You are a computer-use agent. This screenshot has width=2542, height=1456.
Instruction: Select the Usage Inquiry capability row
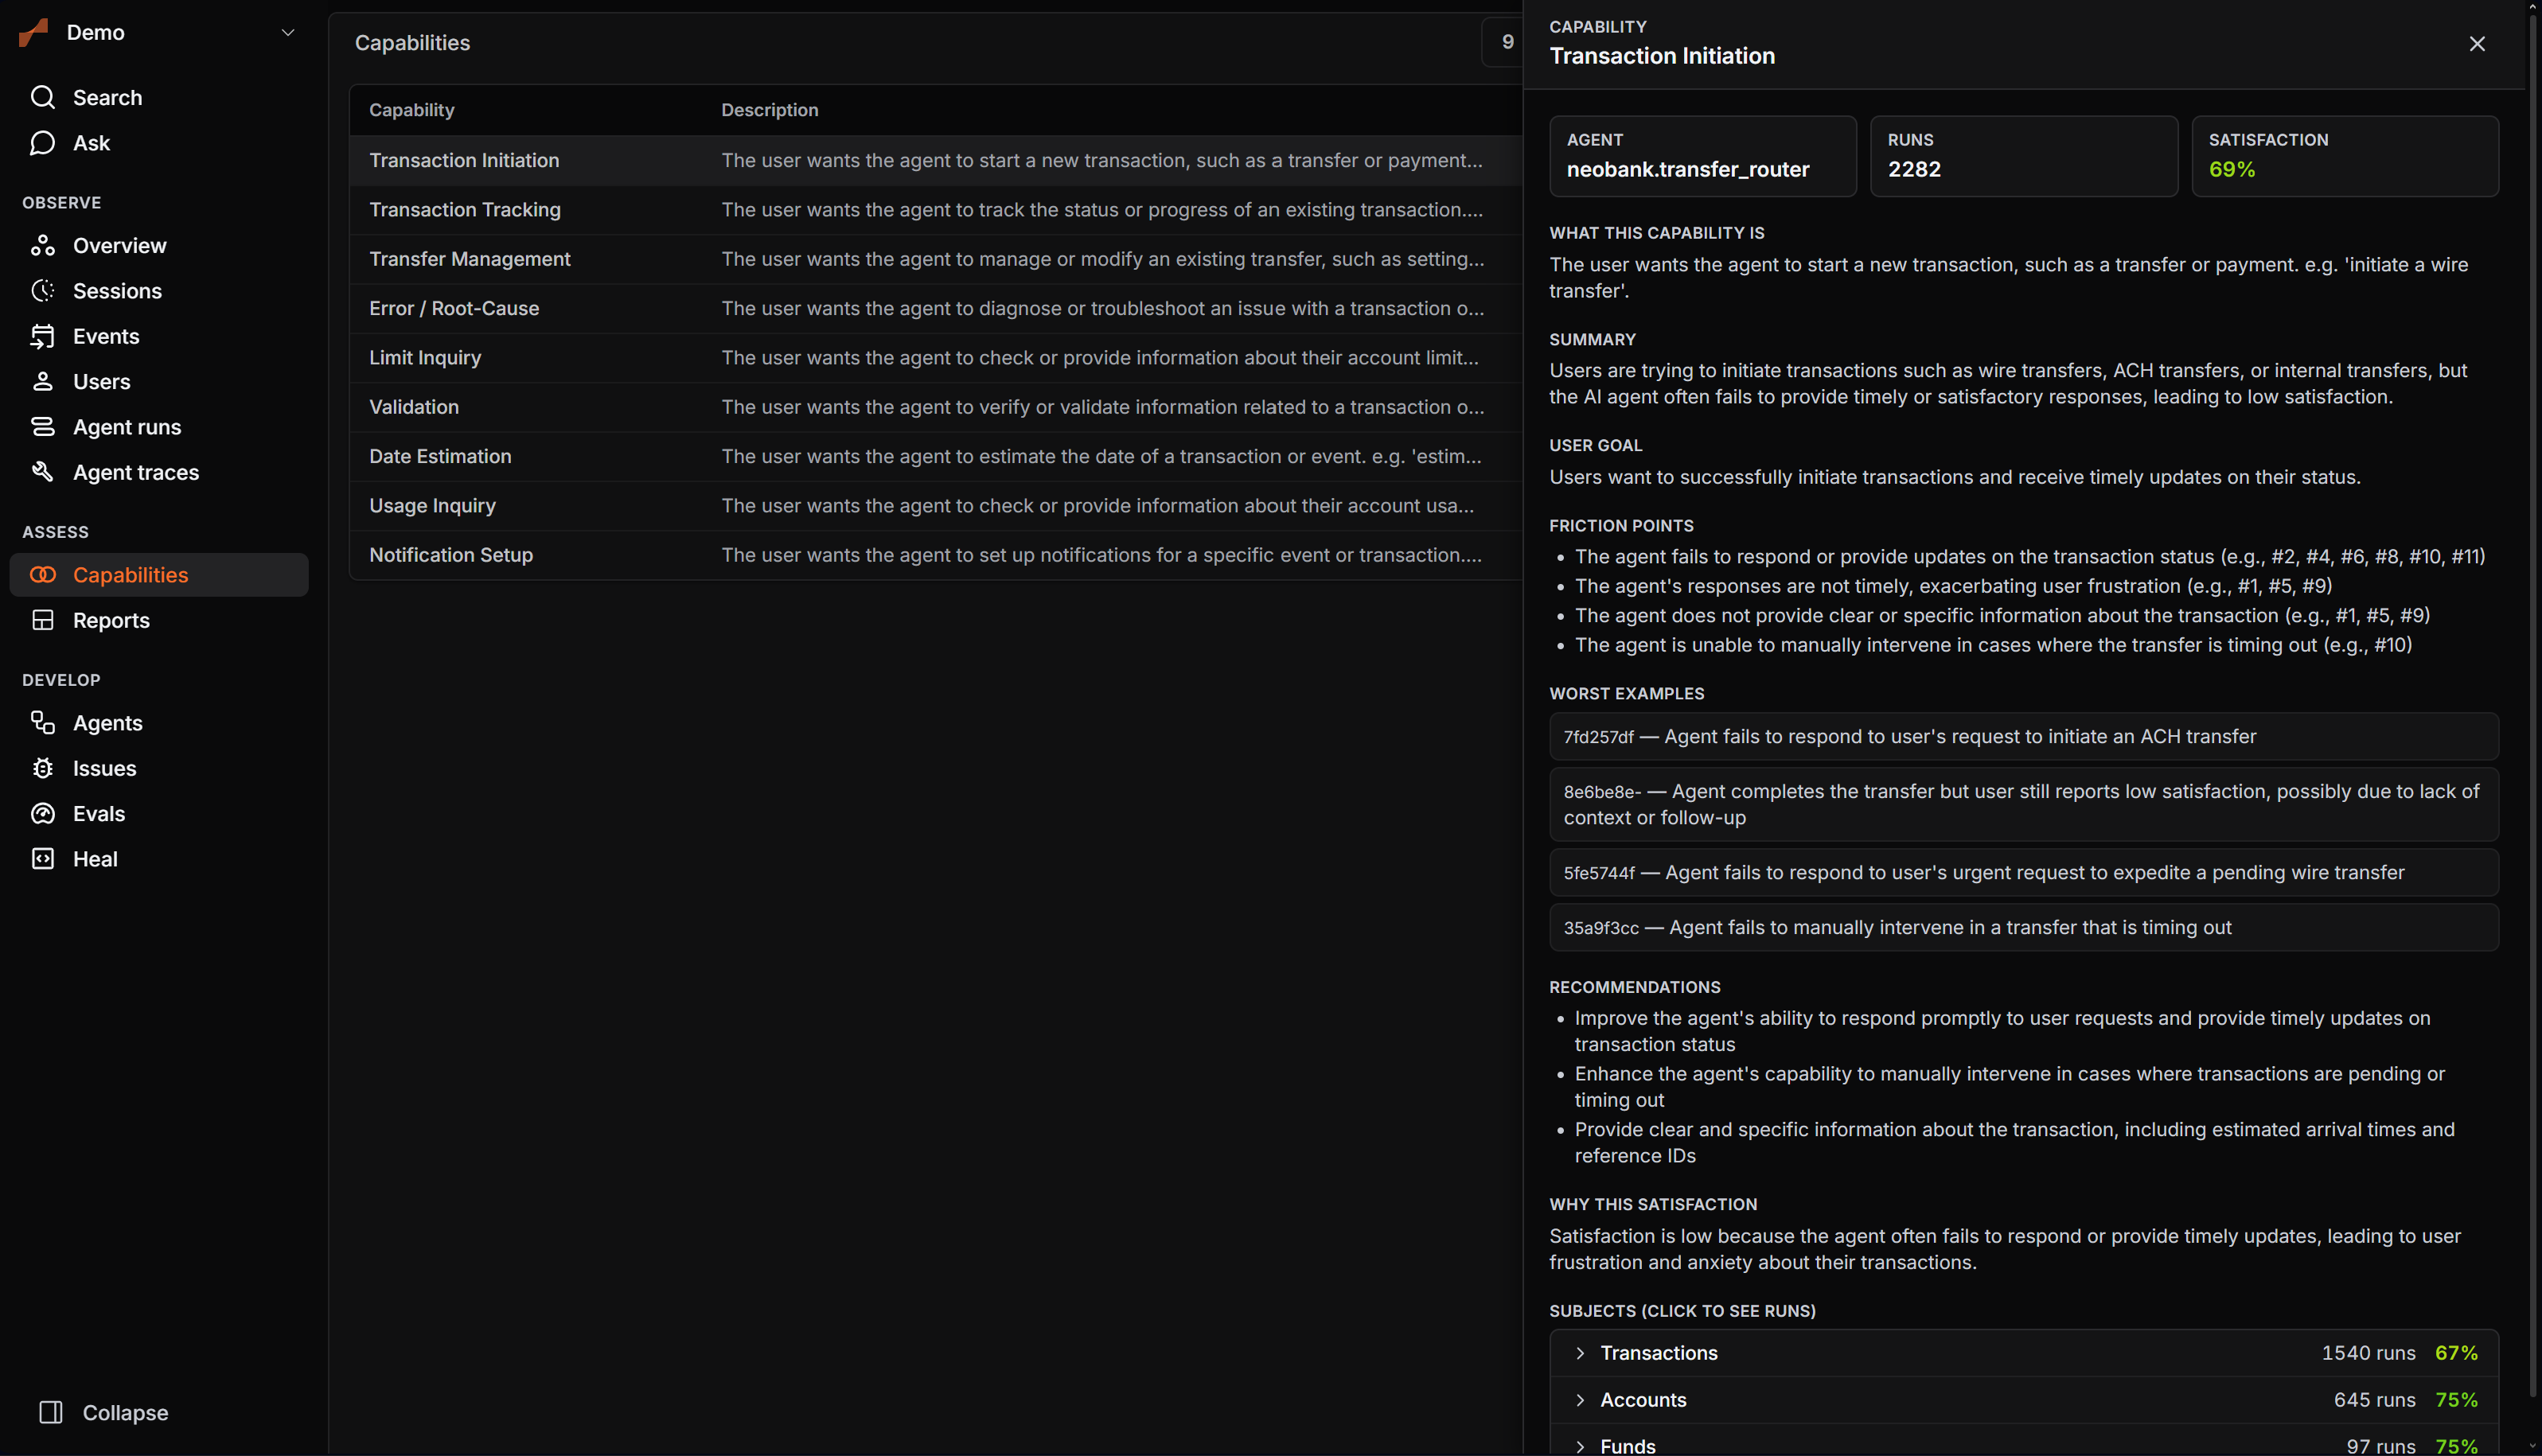(x=935, y=505)
